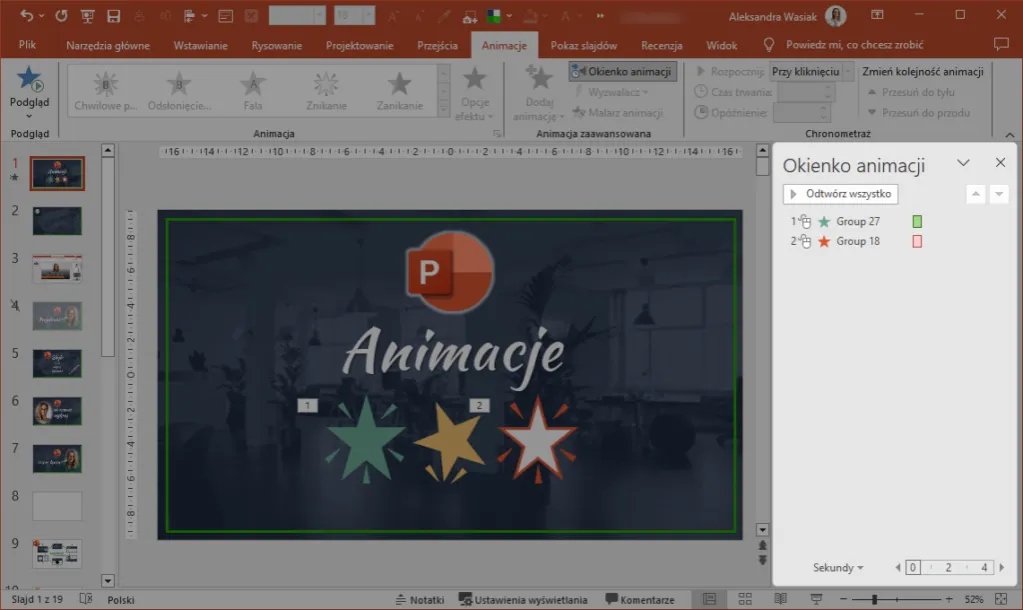Toggle the Okienko animacji pane button
The image size is (1023, 610).
point(622,72)
